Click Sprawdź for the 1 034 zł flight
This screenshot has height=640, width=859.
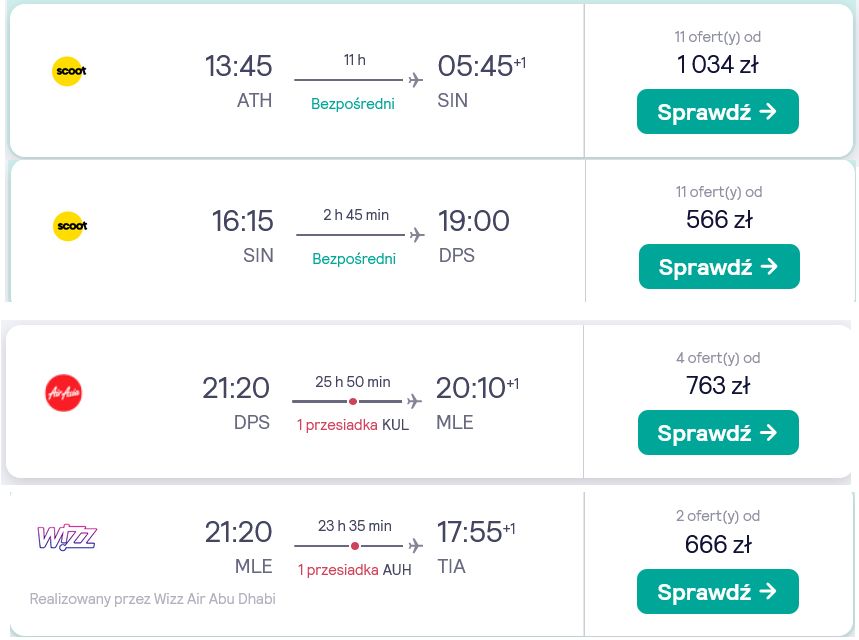(x=718, y=112)
